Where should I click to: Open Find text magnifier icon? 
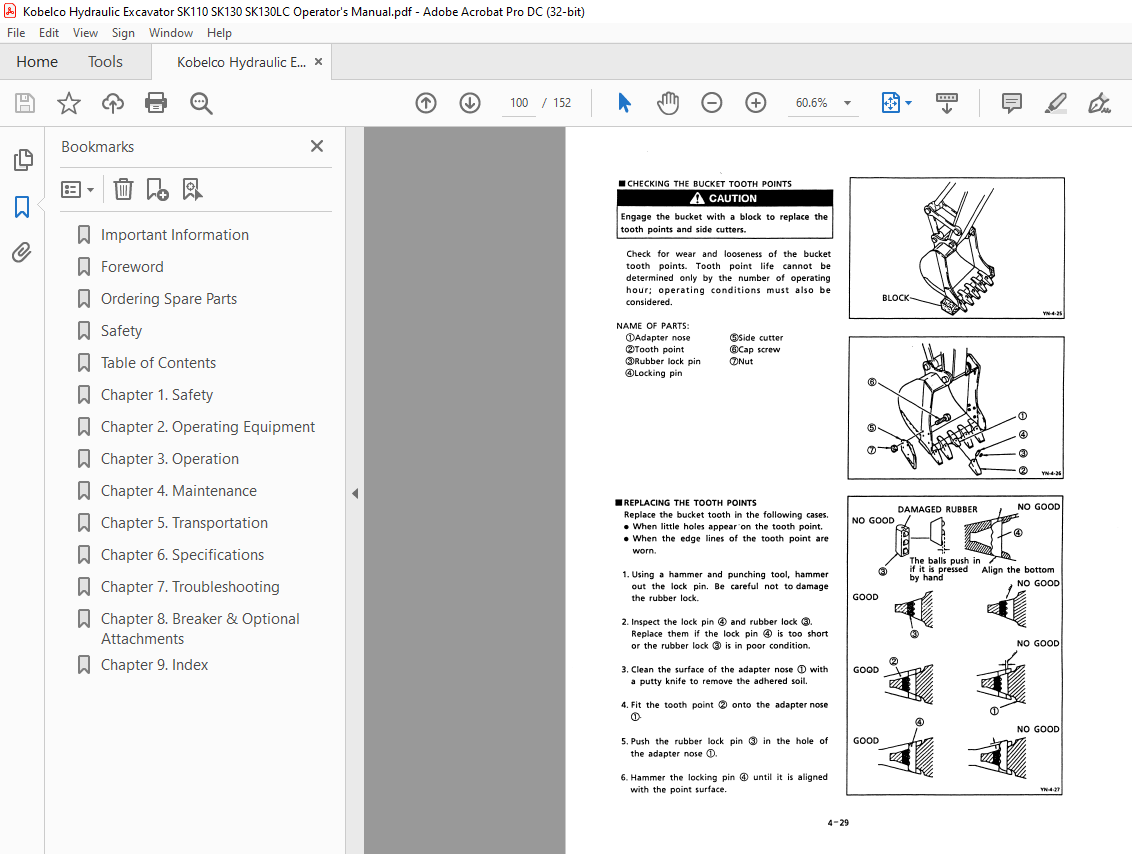coord(201,103)
